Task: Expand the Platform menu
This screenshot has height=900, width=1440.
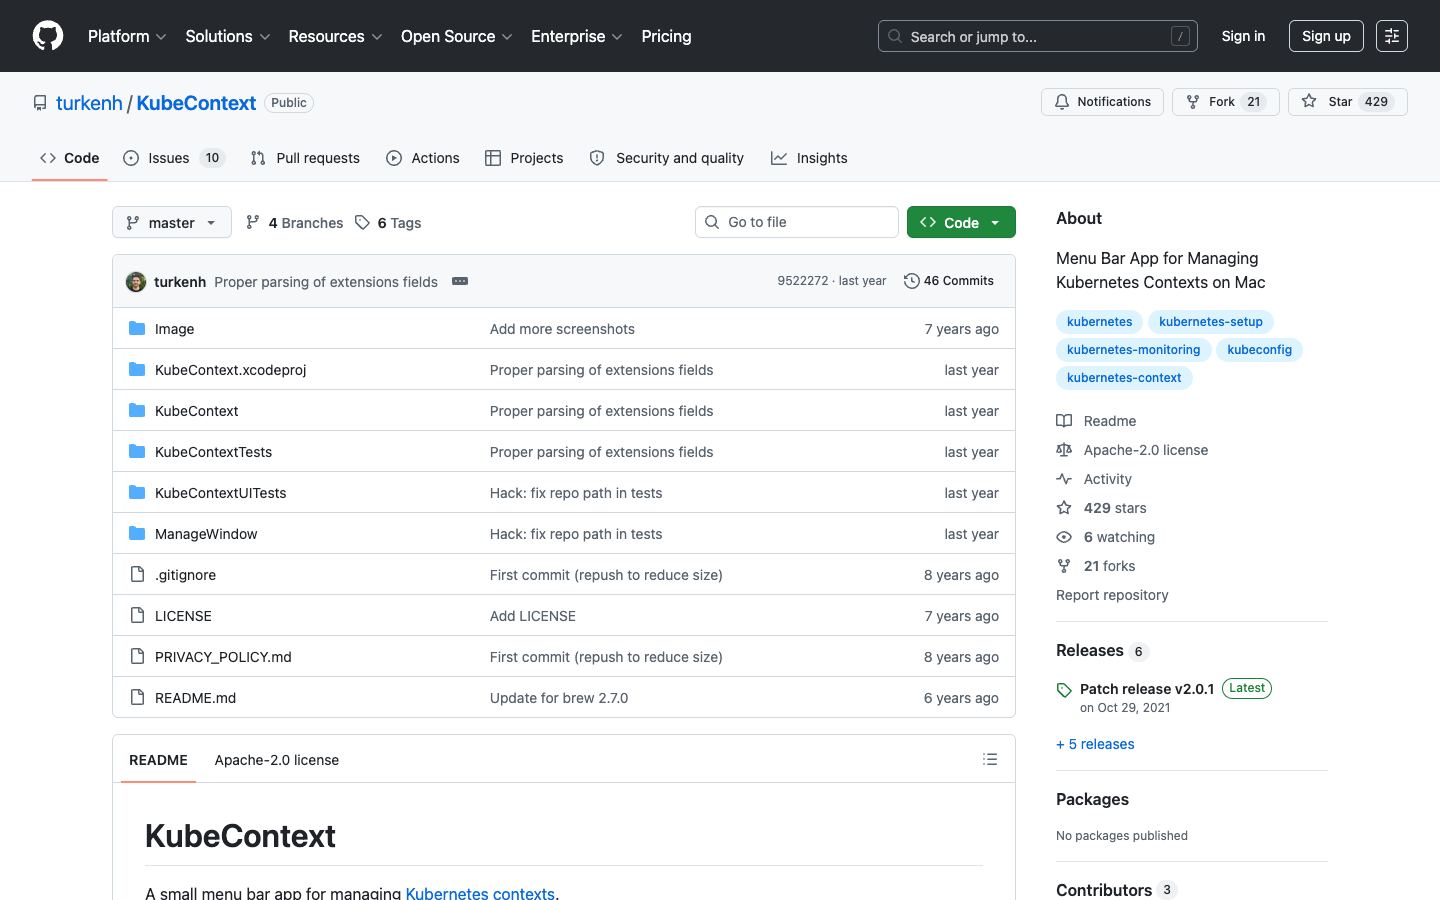Action: click(127, 36)
